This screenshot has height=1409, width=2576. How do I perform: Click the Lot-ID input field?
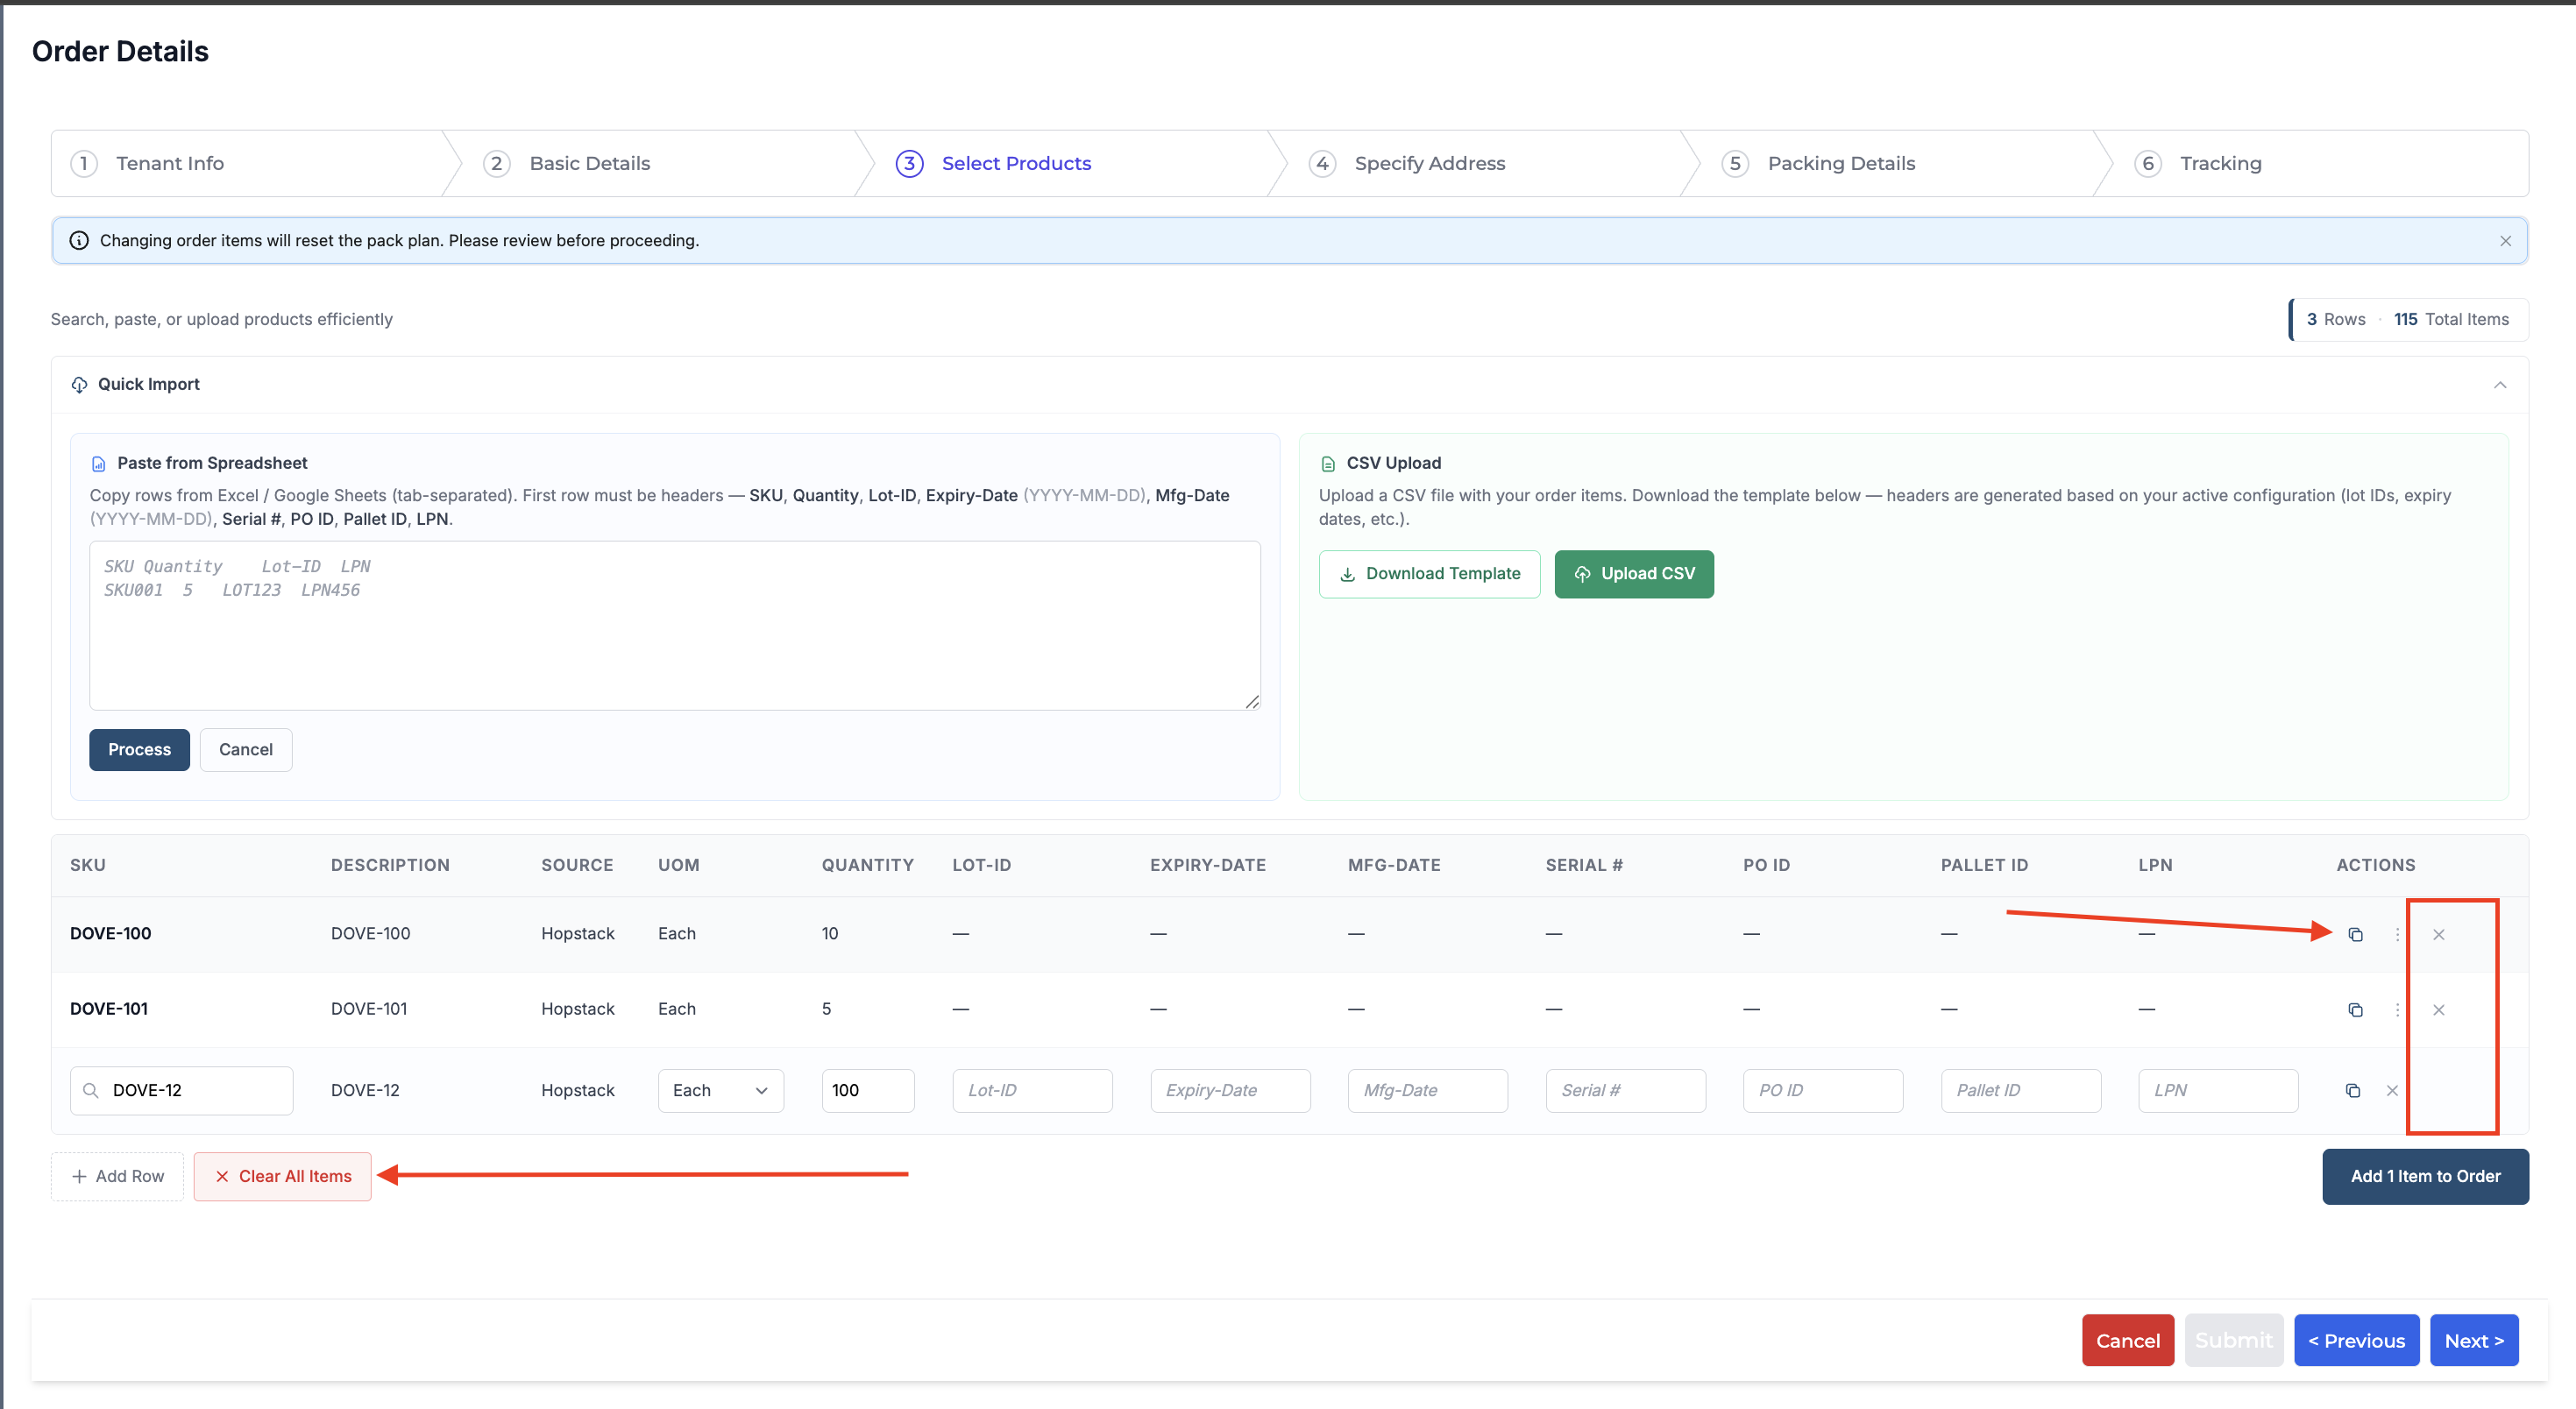pos(1032,1090)
